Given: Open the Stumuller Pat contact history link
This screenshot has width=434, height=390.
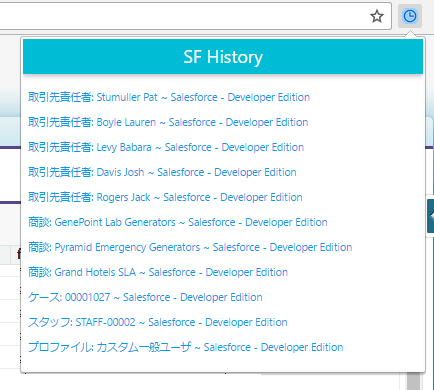Looking at the screenshot, I should [x=169, y=97].
